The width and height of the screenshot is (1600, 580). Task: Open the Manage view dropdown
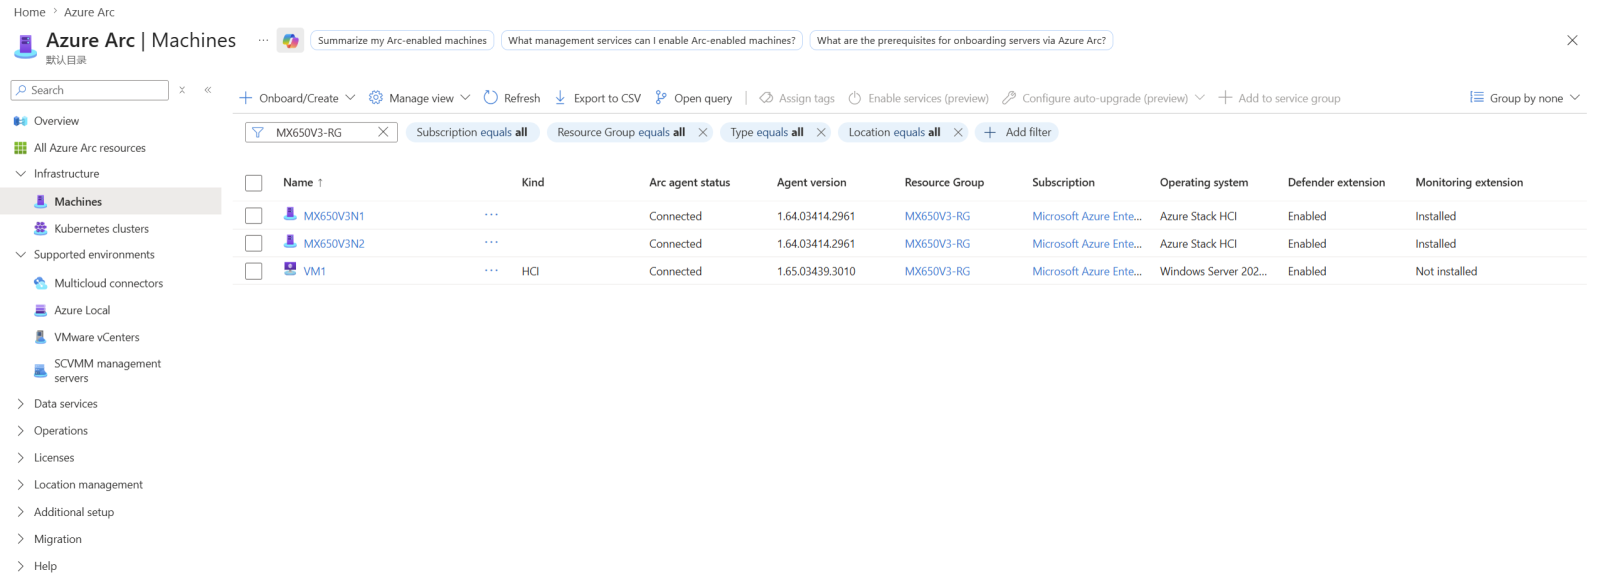tap(419, 98)
